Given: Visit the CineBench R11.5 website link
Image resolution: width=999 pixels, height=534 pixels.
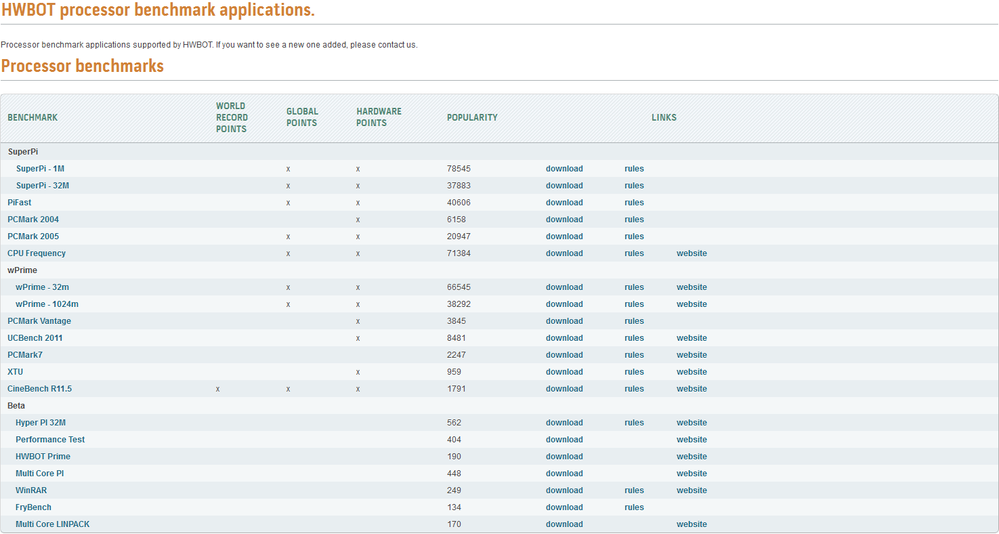Looking at the screenshot, I should point(691,389).
